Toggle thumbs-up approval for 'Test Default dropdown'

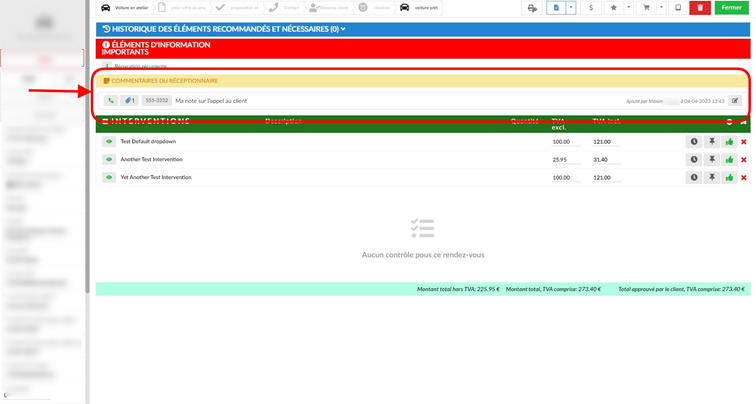(x=729, y=142)
